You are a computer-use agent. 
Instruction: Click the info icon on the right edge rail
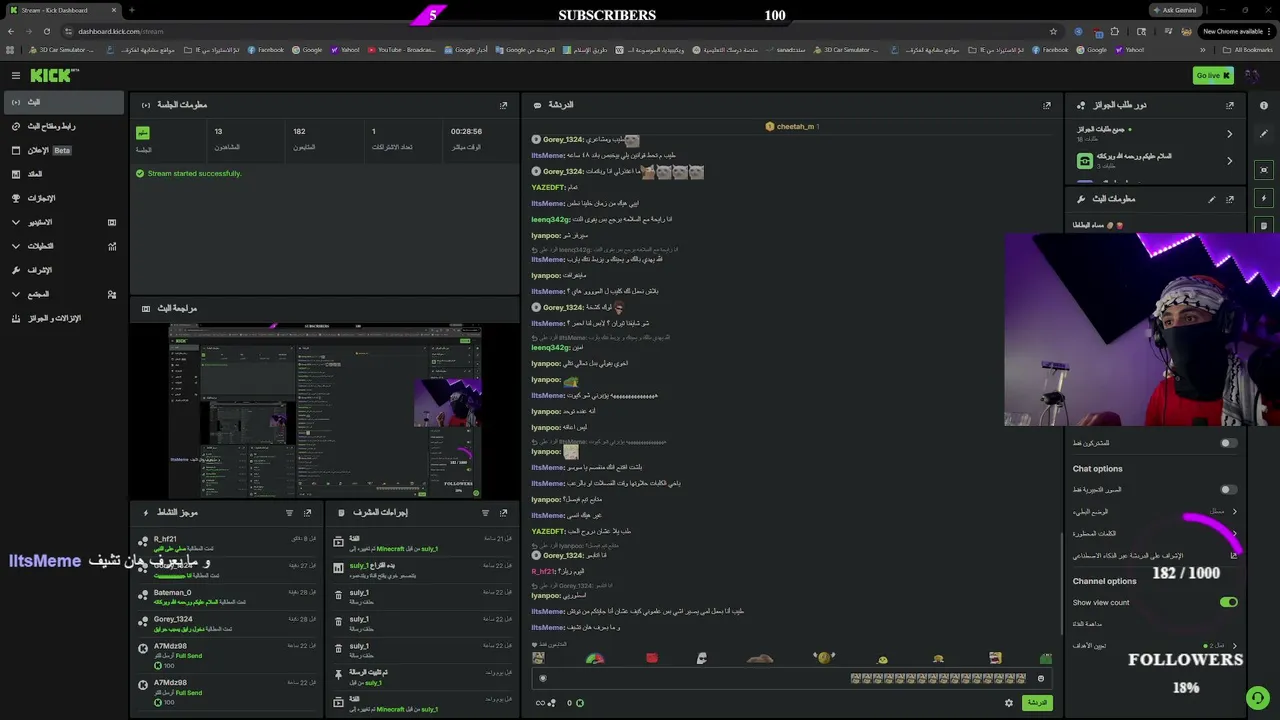(x=1264, y=106)
